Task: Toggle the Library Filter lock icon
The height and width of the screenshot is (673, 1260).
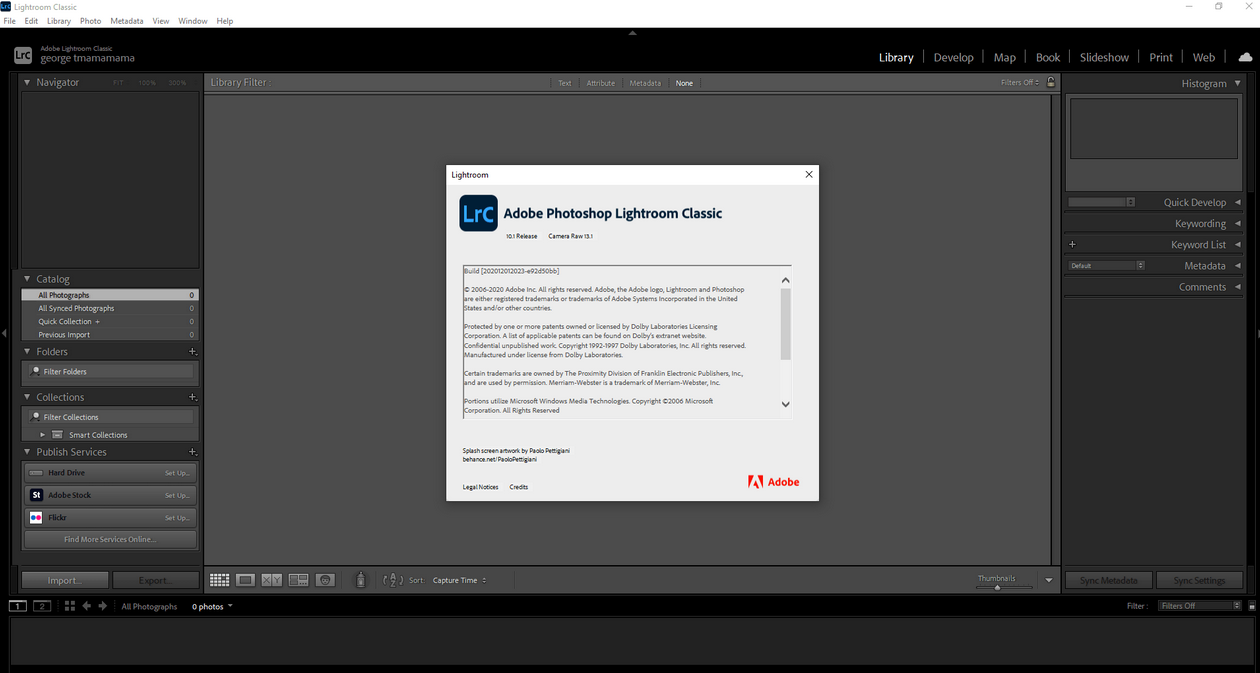Action: pos(1051,82)
